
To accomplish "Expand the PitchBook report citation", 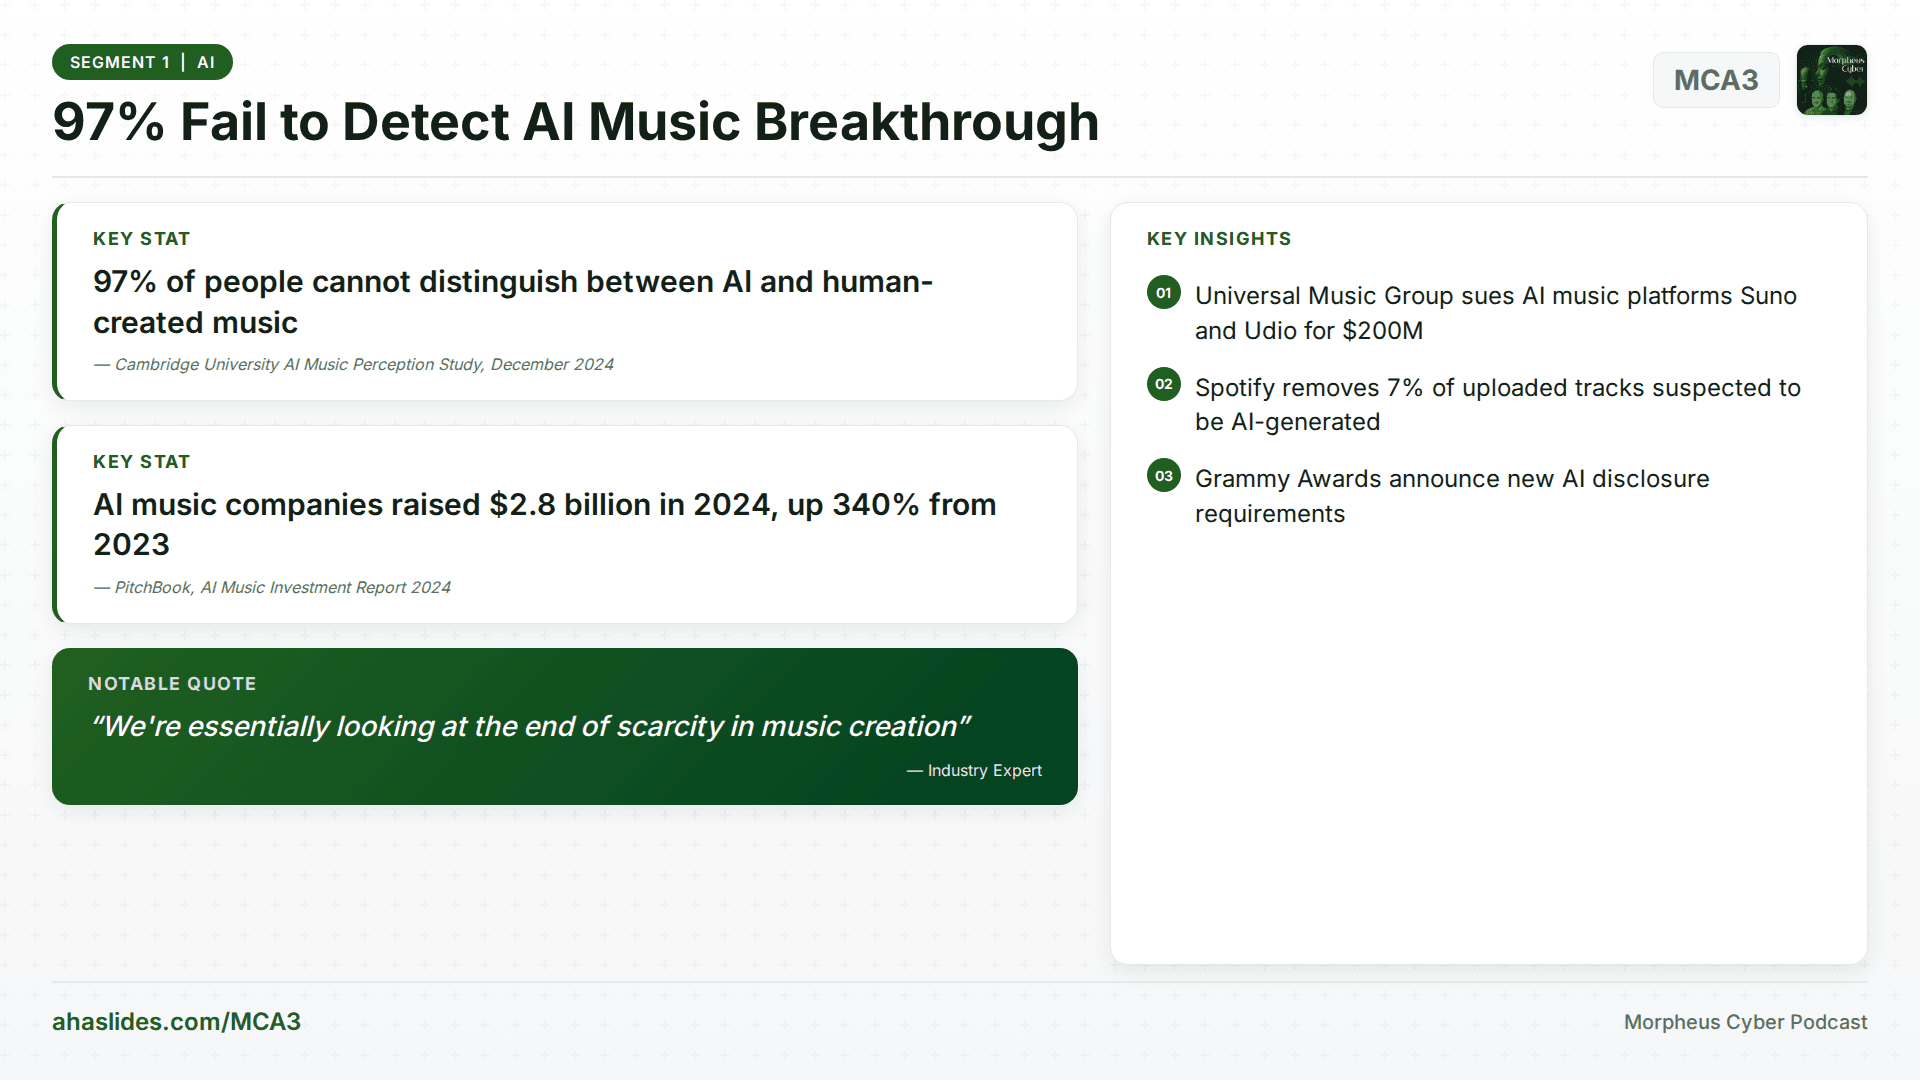I will click(x=272, y=587).
